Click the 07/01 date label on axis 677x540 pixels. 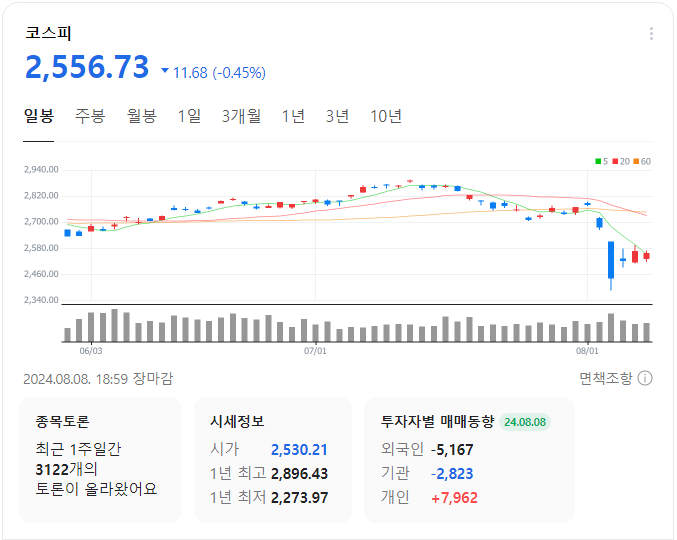click(x=315, y=351)
